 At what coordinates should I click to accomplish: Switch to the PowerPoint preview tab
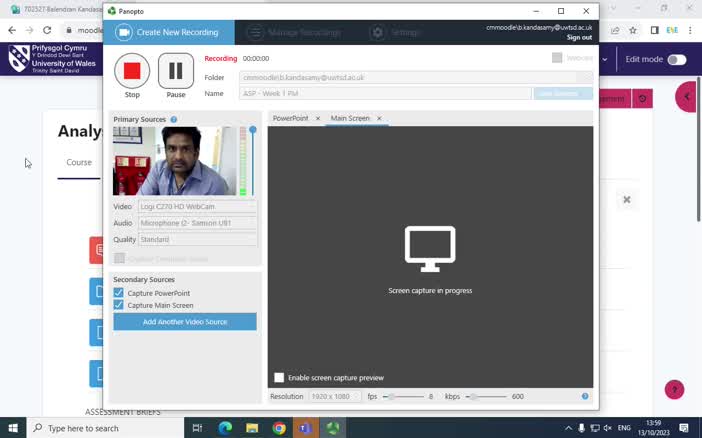(291, 118)
